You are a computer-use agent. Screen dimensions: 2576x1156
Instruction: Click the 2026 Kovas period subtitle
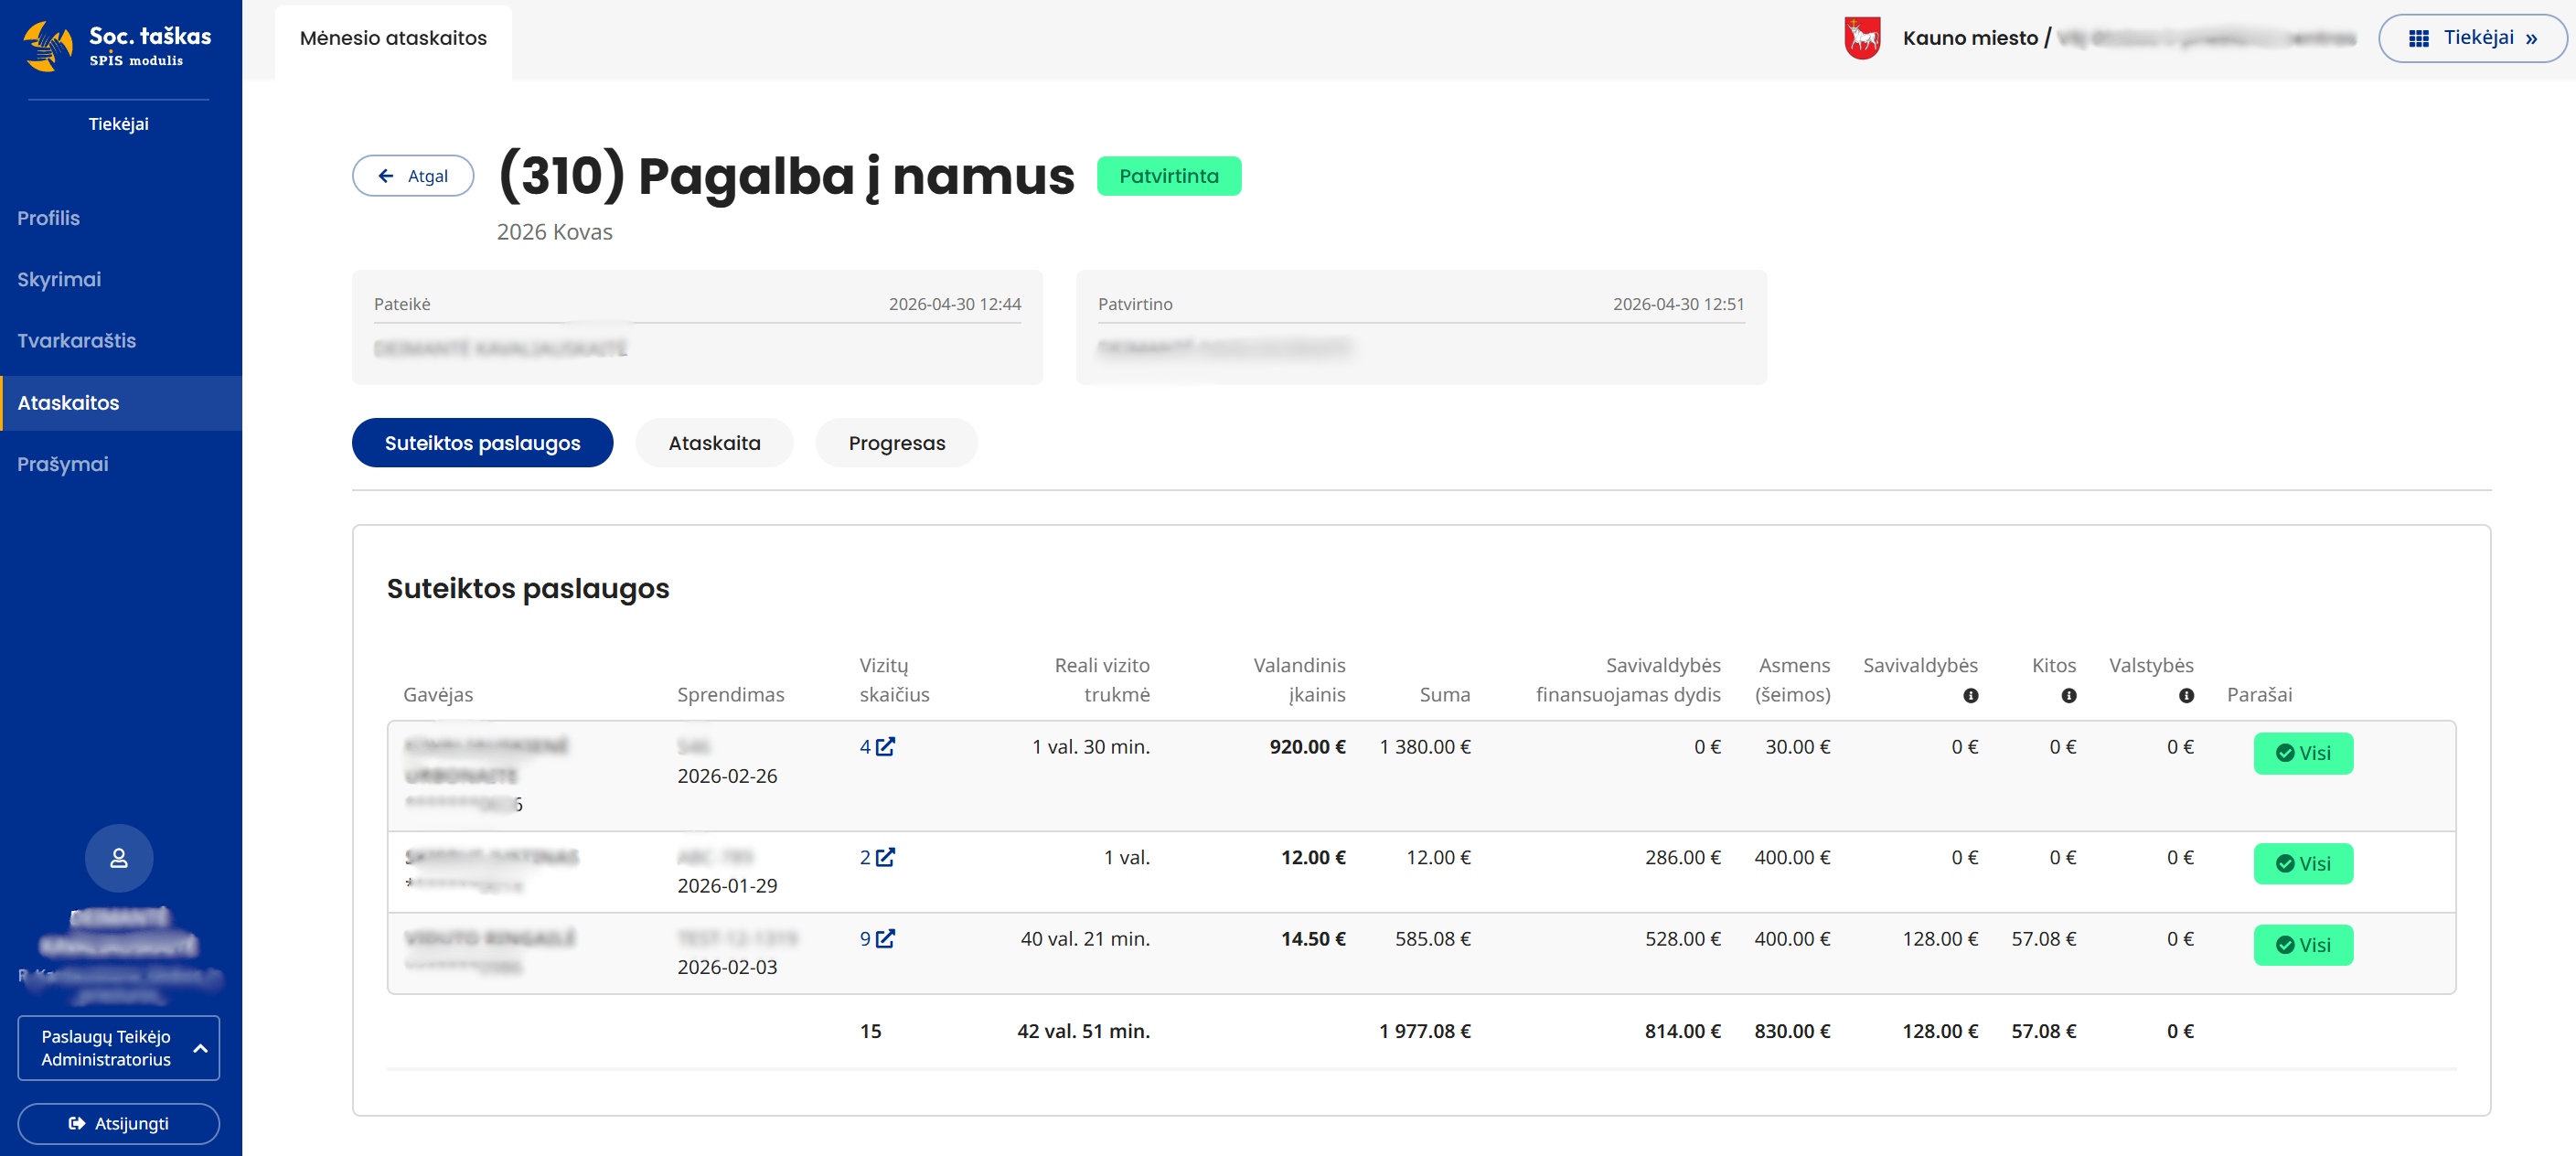[x=554, y=232]
